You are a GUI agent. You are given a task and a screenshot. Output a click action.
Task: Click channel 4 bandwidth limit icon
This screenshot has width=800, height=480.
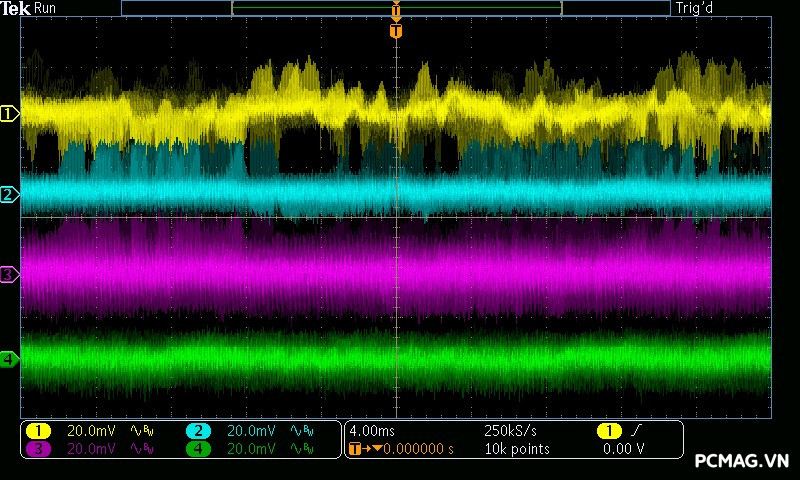pyautogui.click(x=301, y=449)
